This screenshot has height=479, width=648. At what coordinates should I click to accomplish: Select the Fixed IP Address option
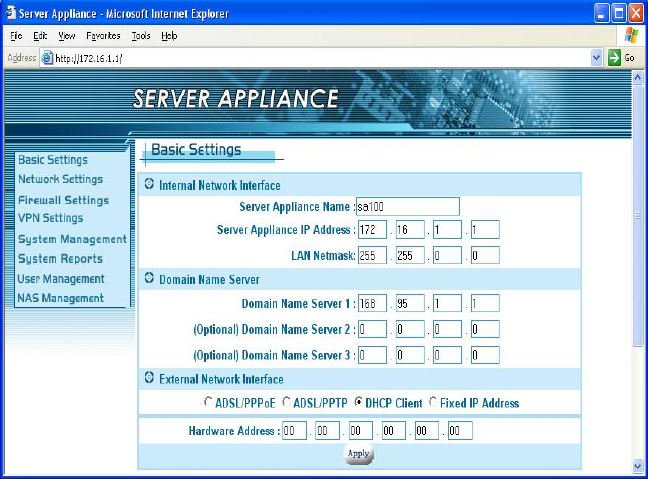click(433, 403)
